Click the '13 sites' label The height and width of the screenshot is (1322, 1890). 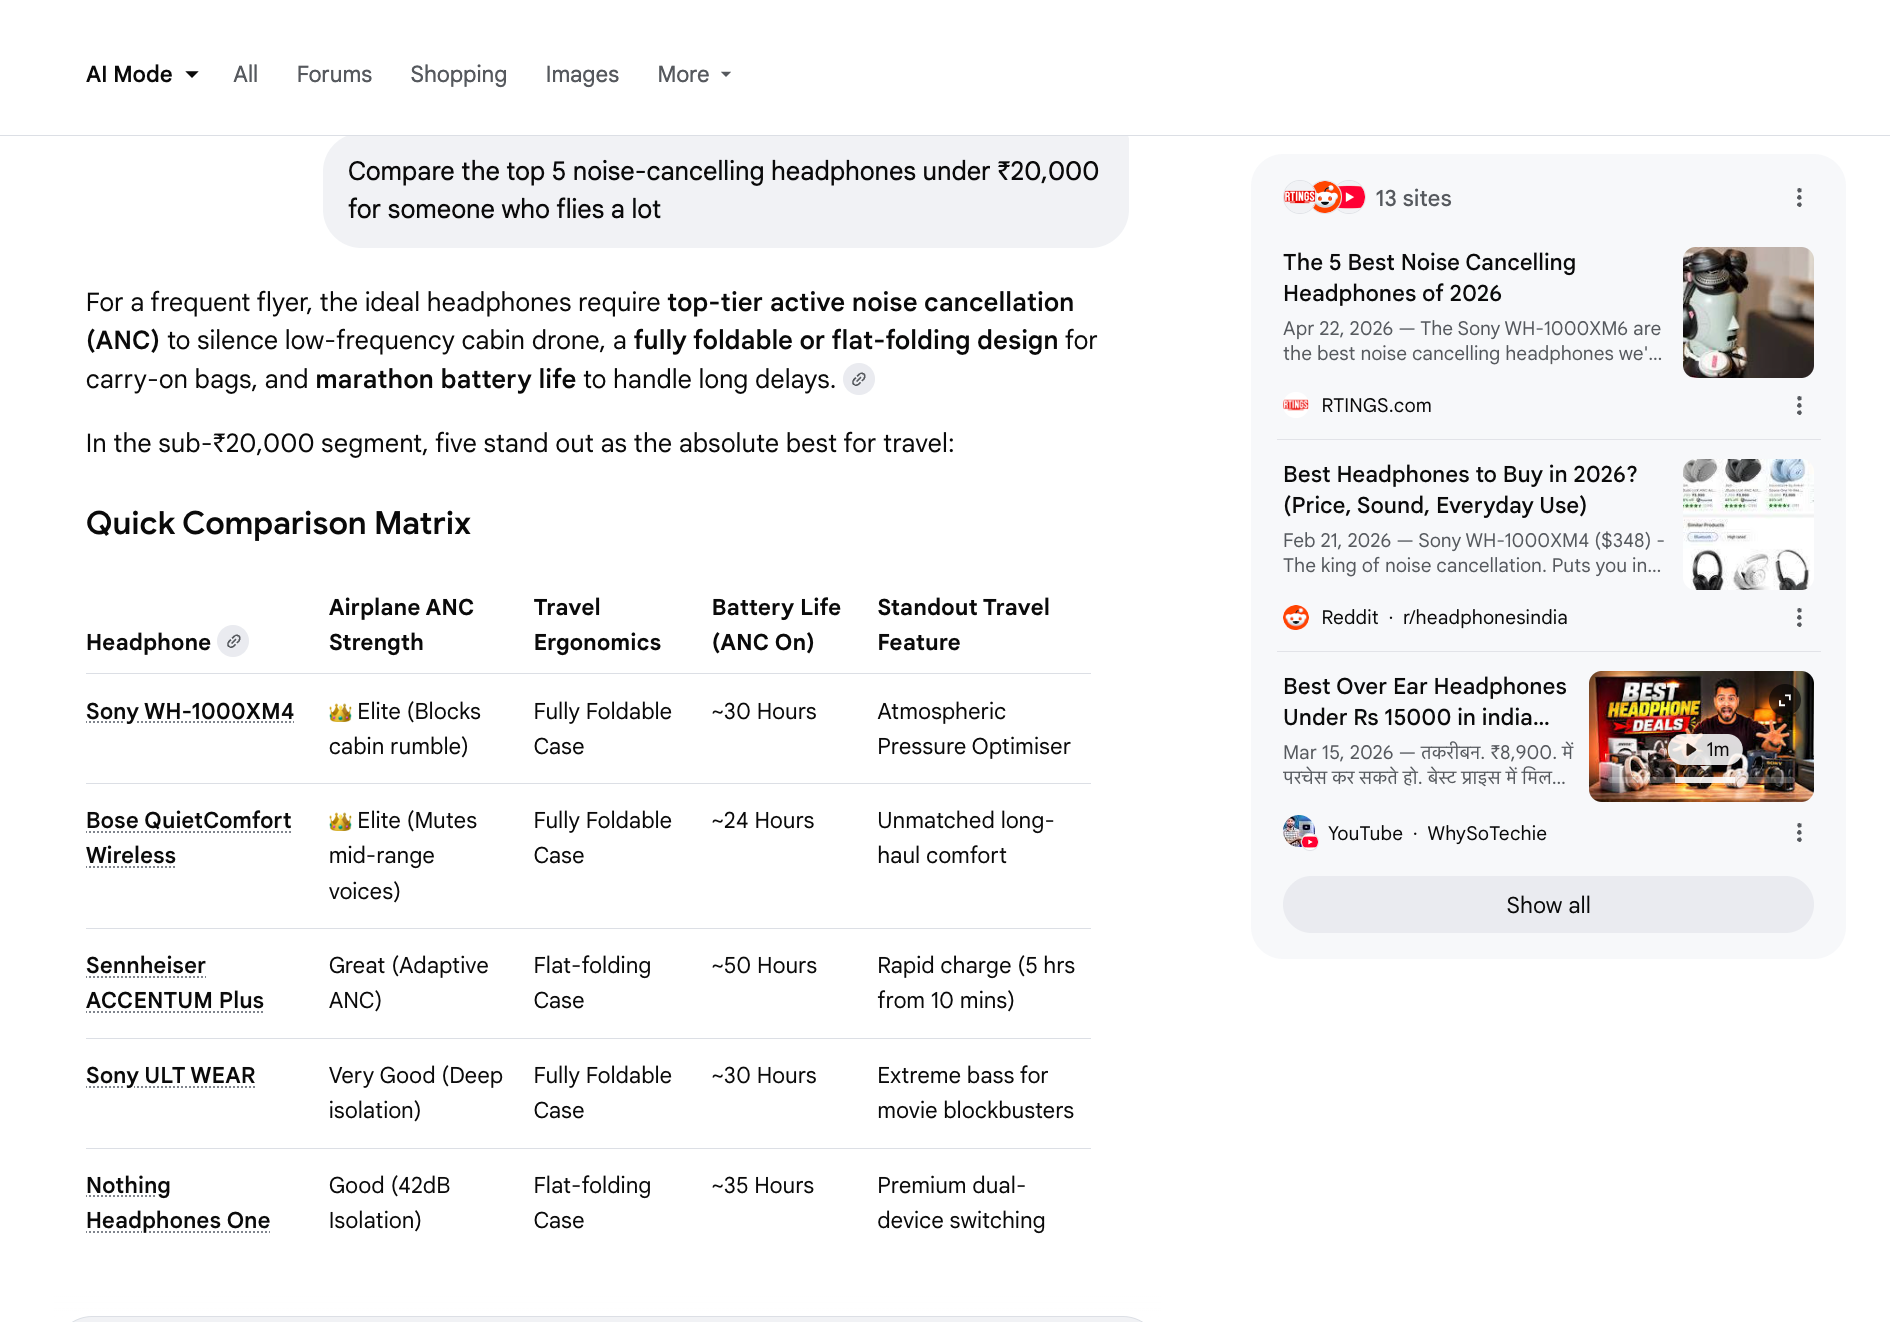(x=1413, y=198)
